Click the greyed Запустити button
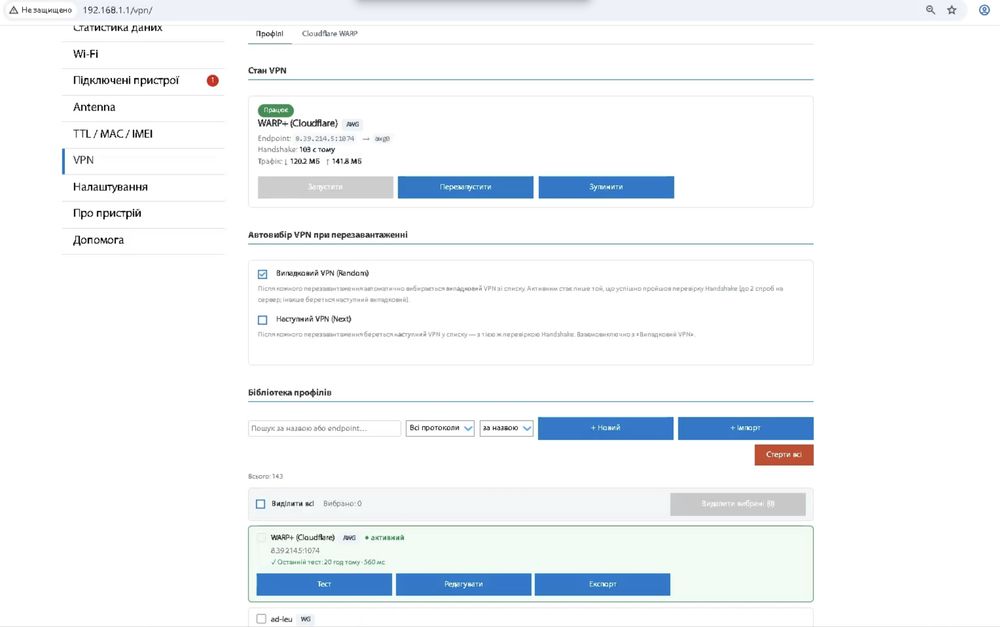 click(x=325, y=187)
